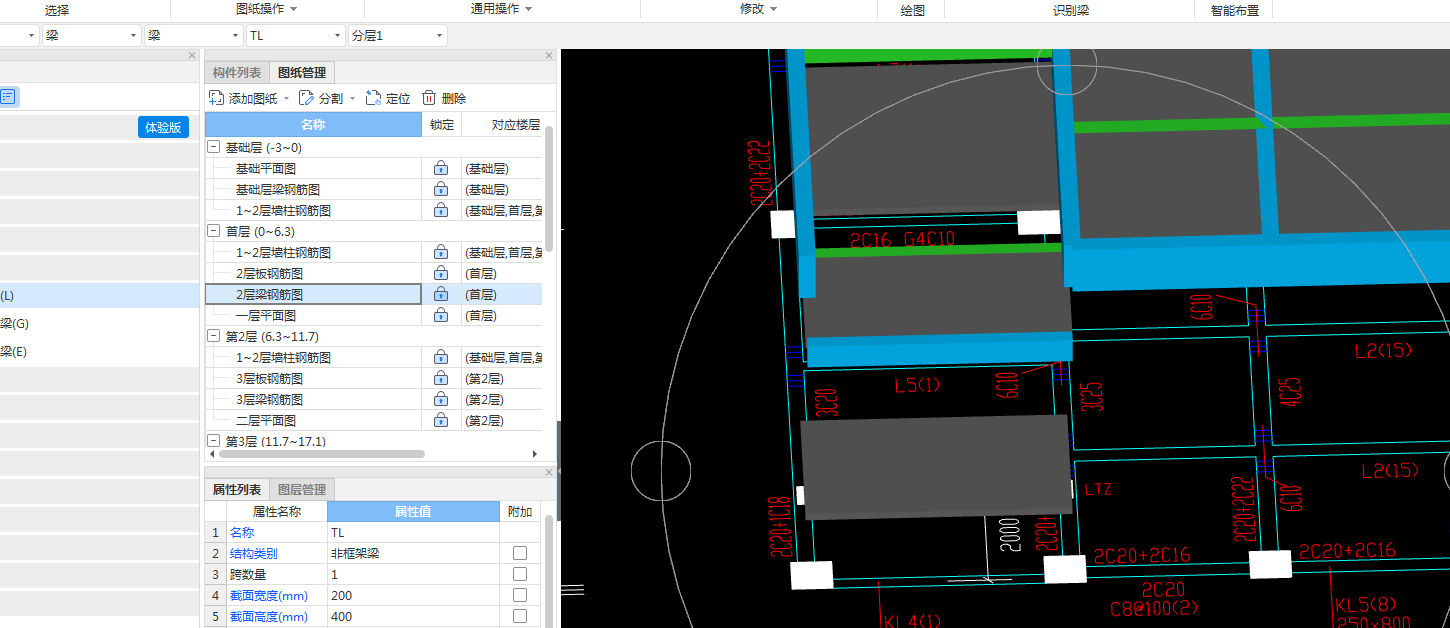
Task: Select 基础平面图 drawing row
Action: [x=313, y=169]
